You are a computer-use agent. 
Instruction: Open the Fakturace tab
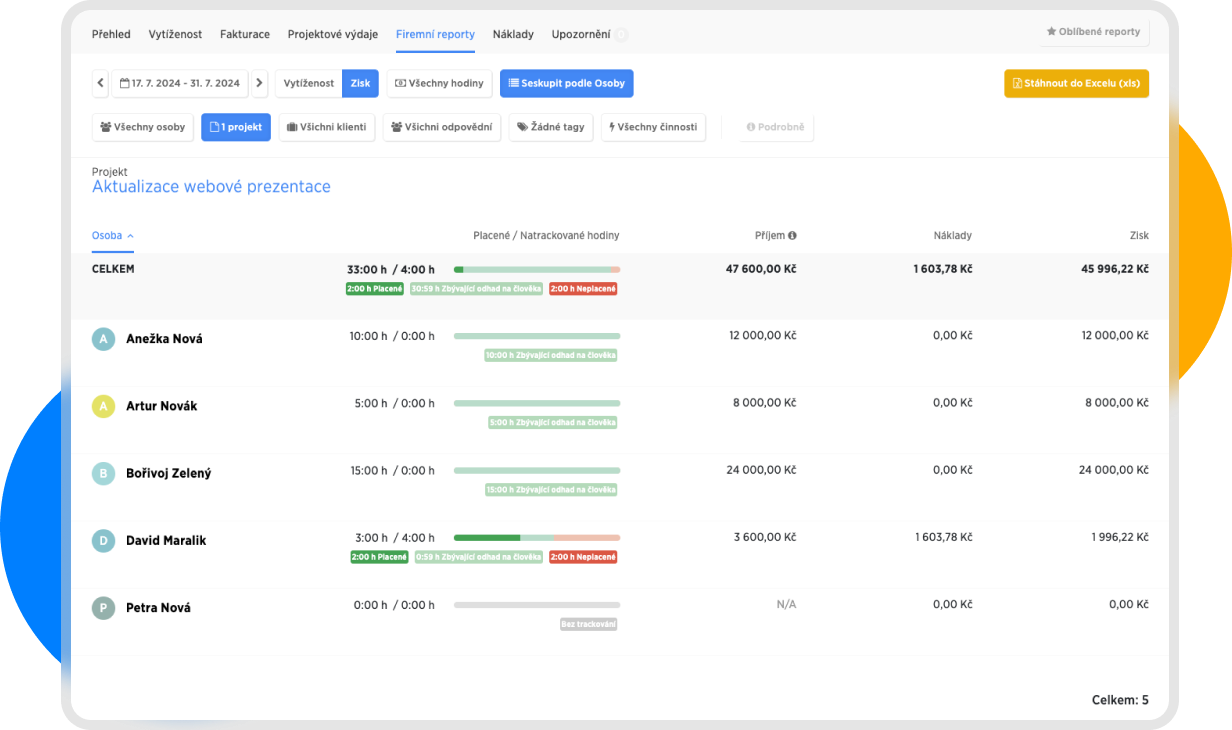pyautogui.click(x=245, y=34)
